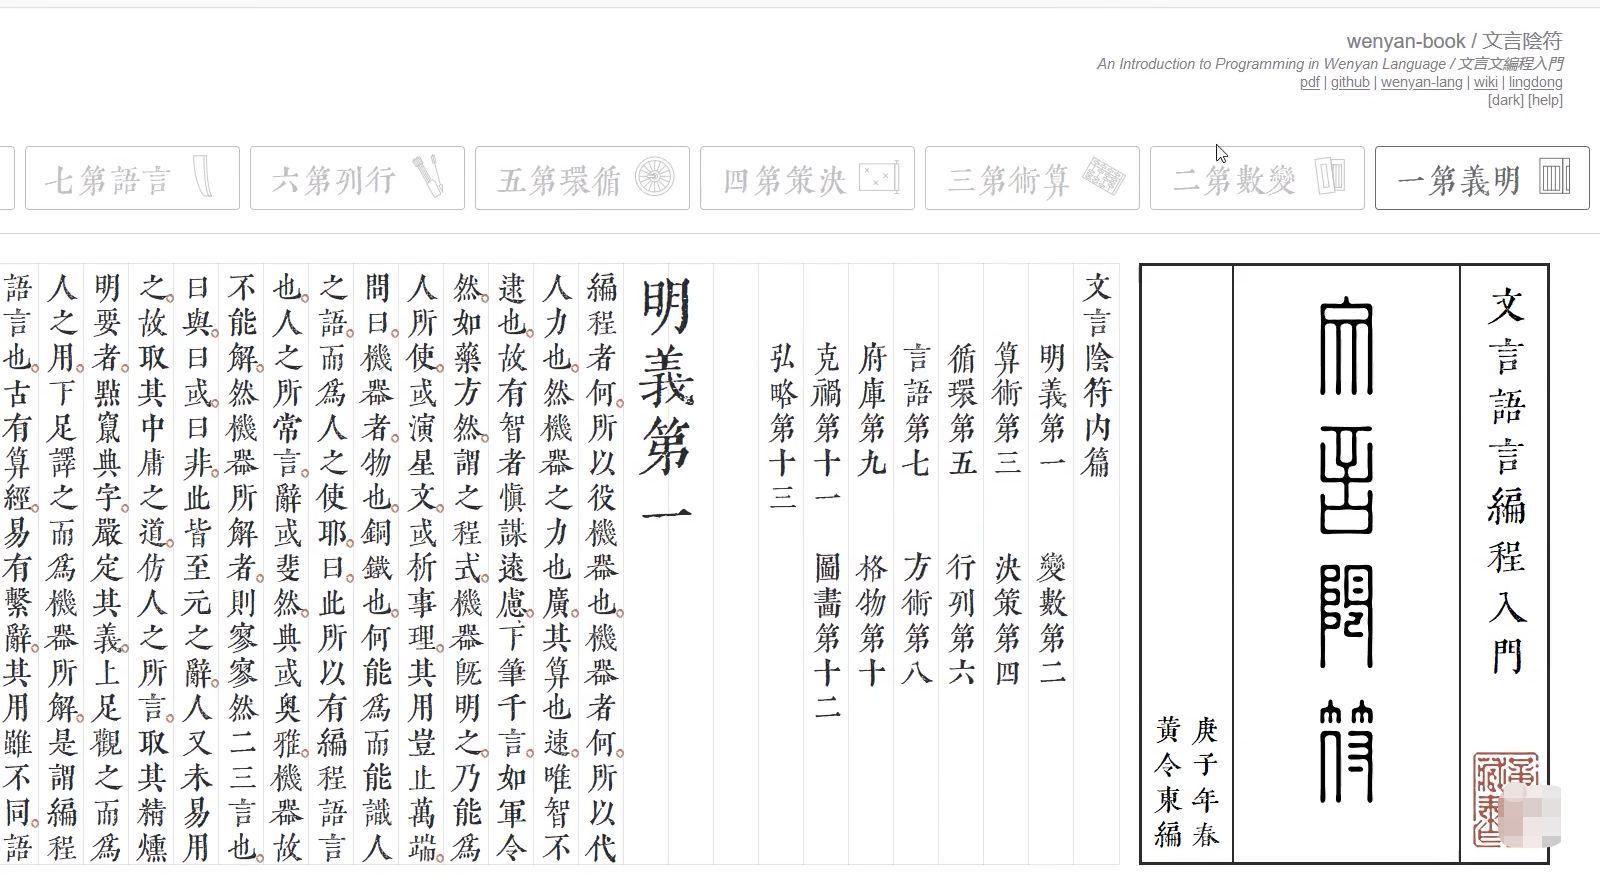Image resolution: width=1600 pixels, height=882 pixels.
Task: Click the text column starting 編程者何
Action: tap(601, 567)
